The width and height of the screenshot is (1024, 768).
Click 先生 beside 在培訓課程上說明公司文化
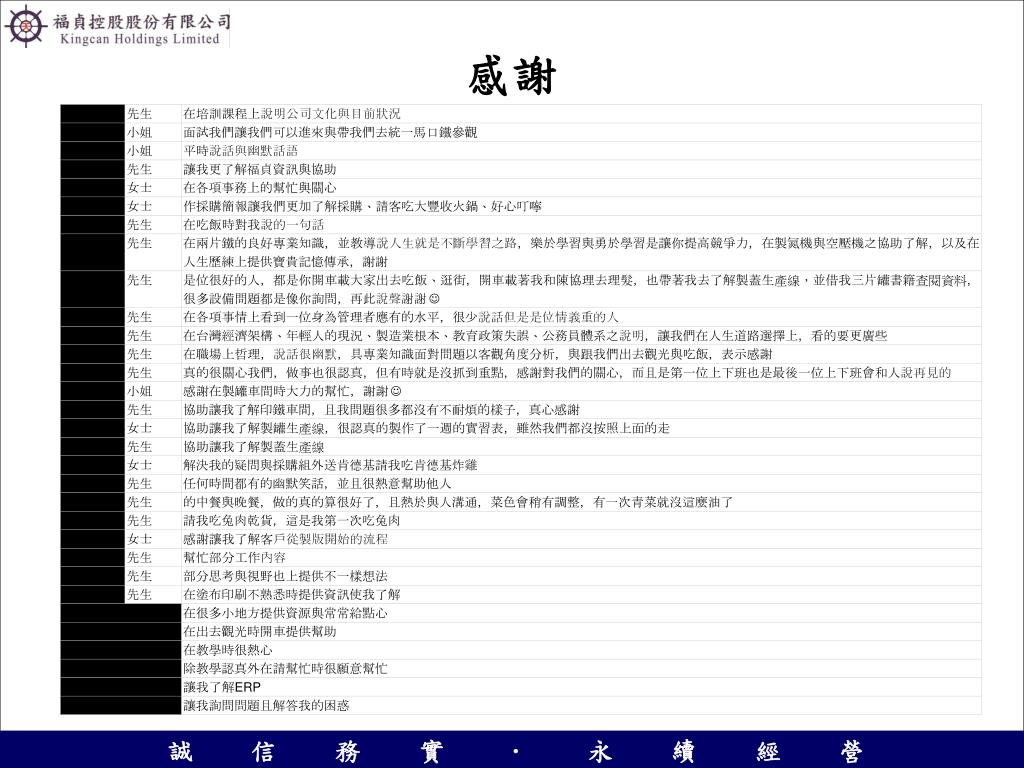tap(139, 114)
